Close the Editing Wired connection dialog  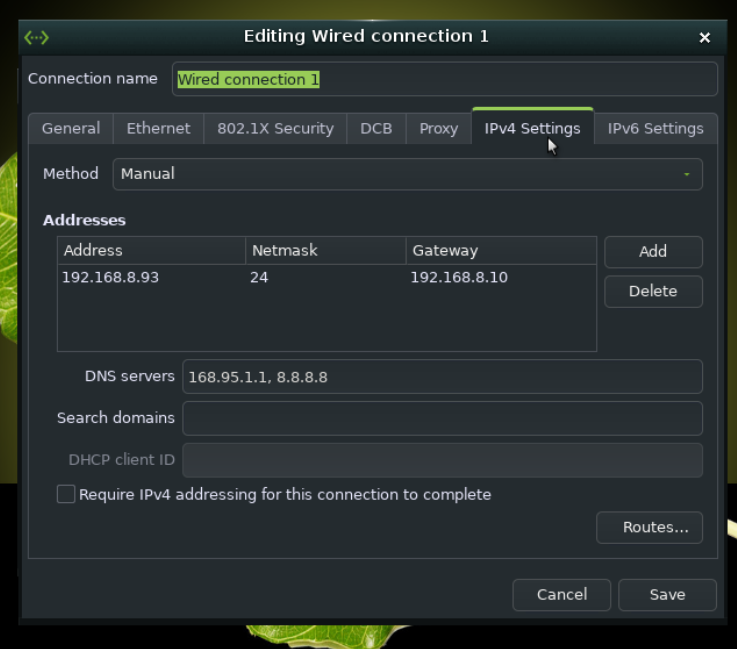click(705, 37)
